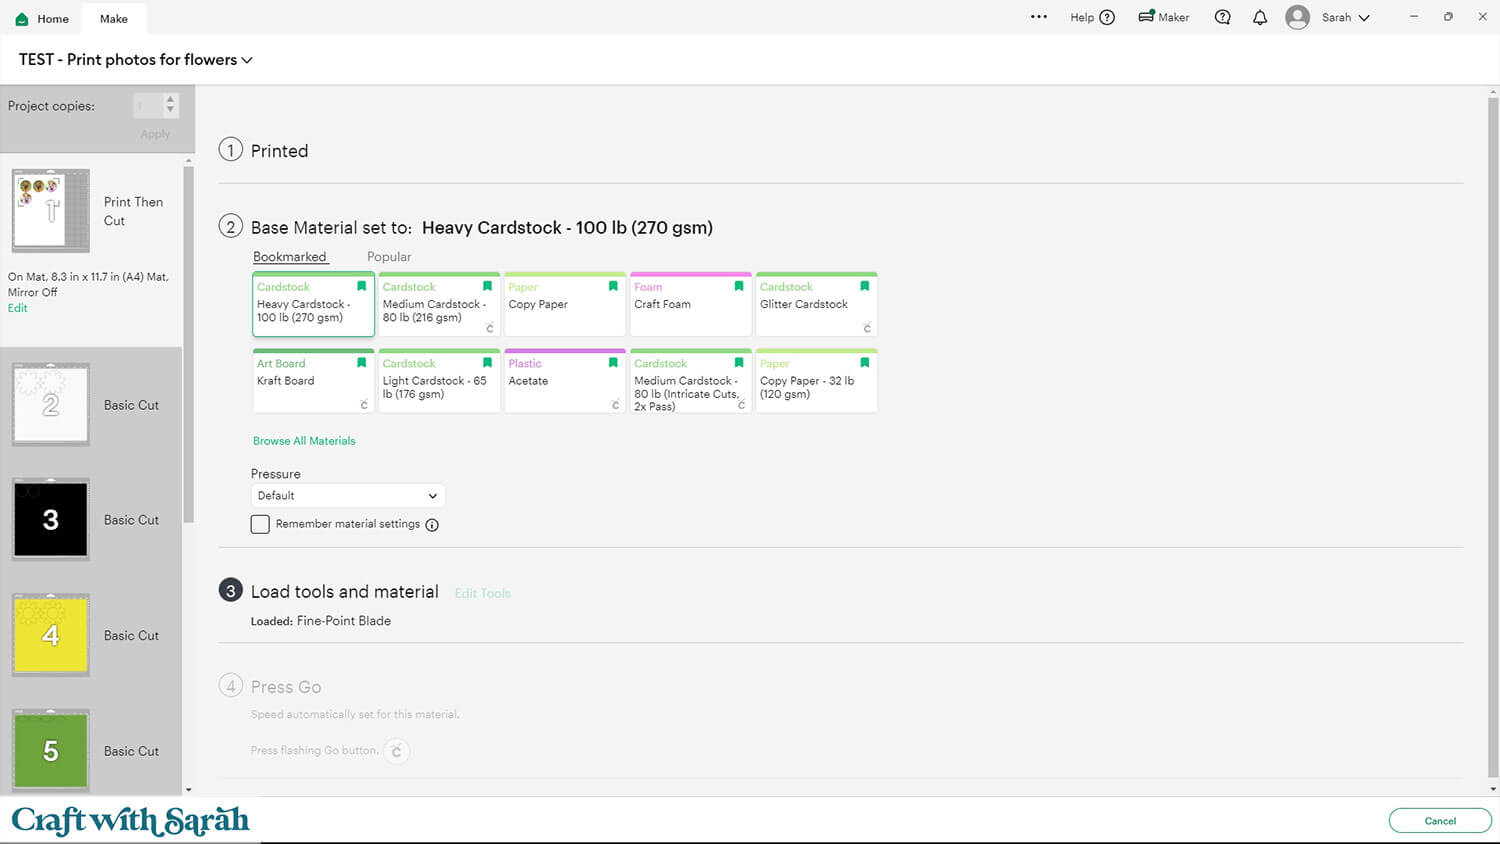This screenshot has width=1500, height=844.
Task: Toggle bookmark on Copy Paper 32 lb card
Action: [865, 363]
